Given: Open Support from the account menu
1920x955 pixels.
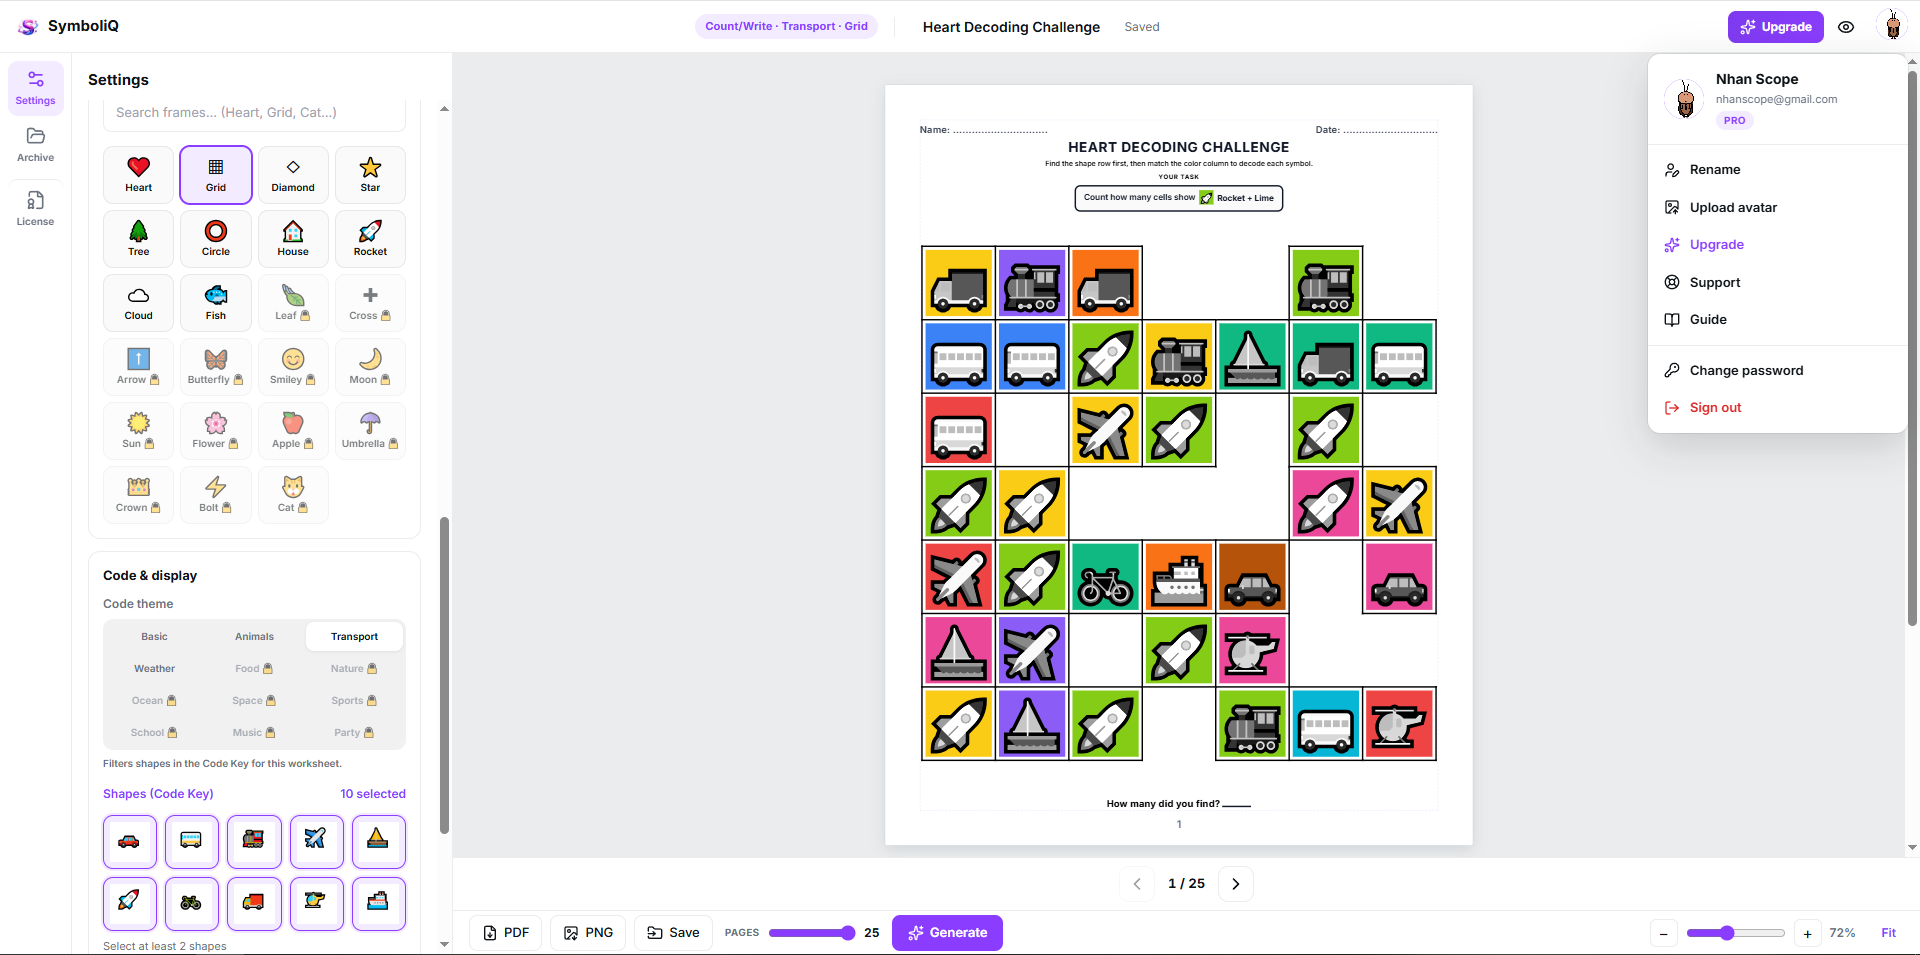Looking at the screenshot, I should (x=1777, y=282).
